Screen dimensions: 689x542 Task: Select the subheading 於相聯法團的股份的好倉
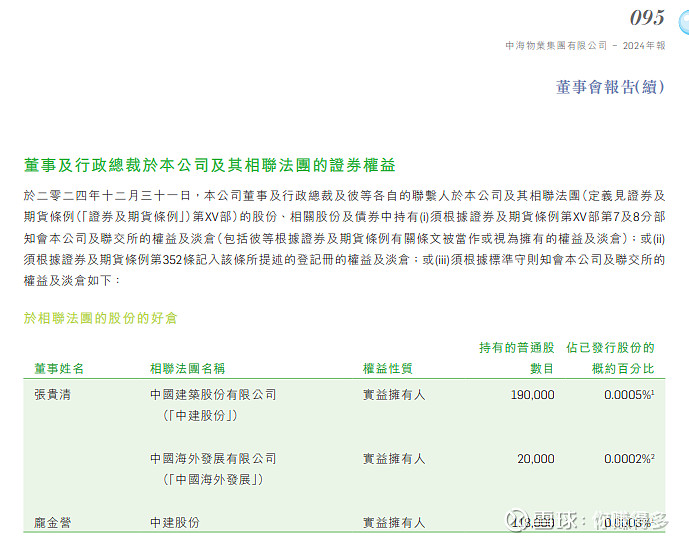100,318
